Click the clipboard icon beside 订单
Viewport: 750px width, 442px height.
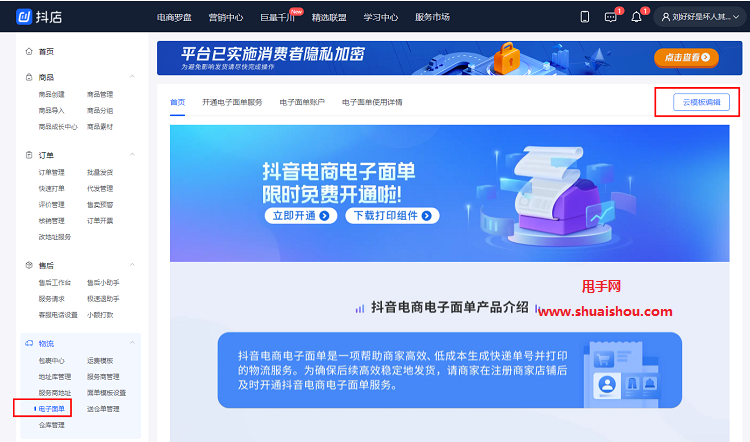tap(29, 155)
